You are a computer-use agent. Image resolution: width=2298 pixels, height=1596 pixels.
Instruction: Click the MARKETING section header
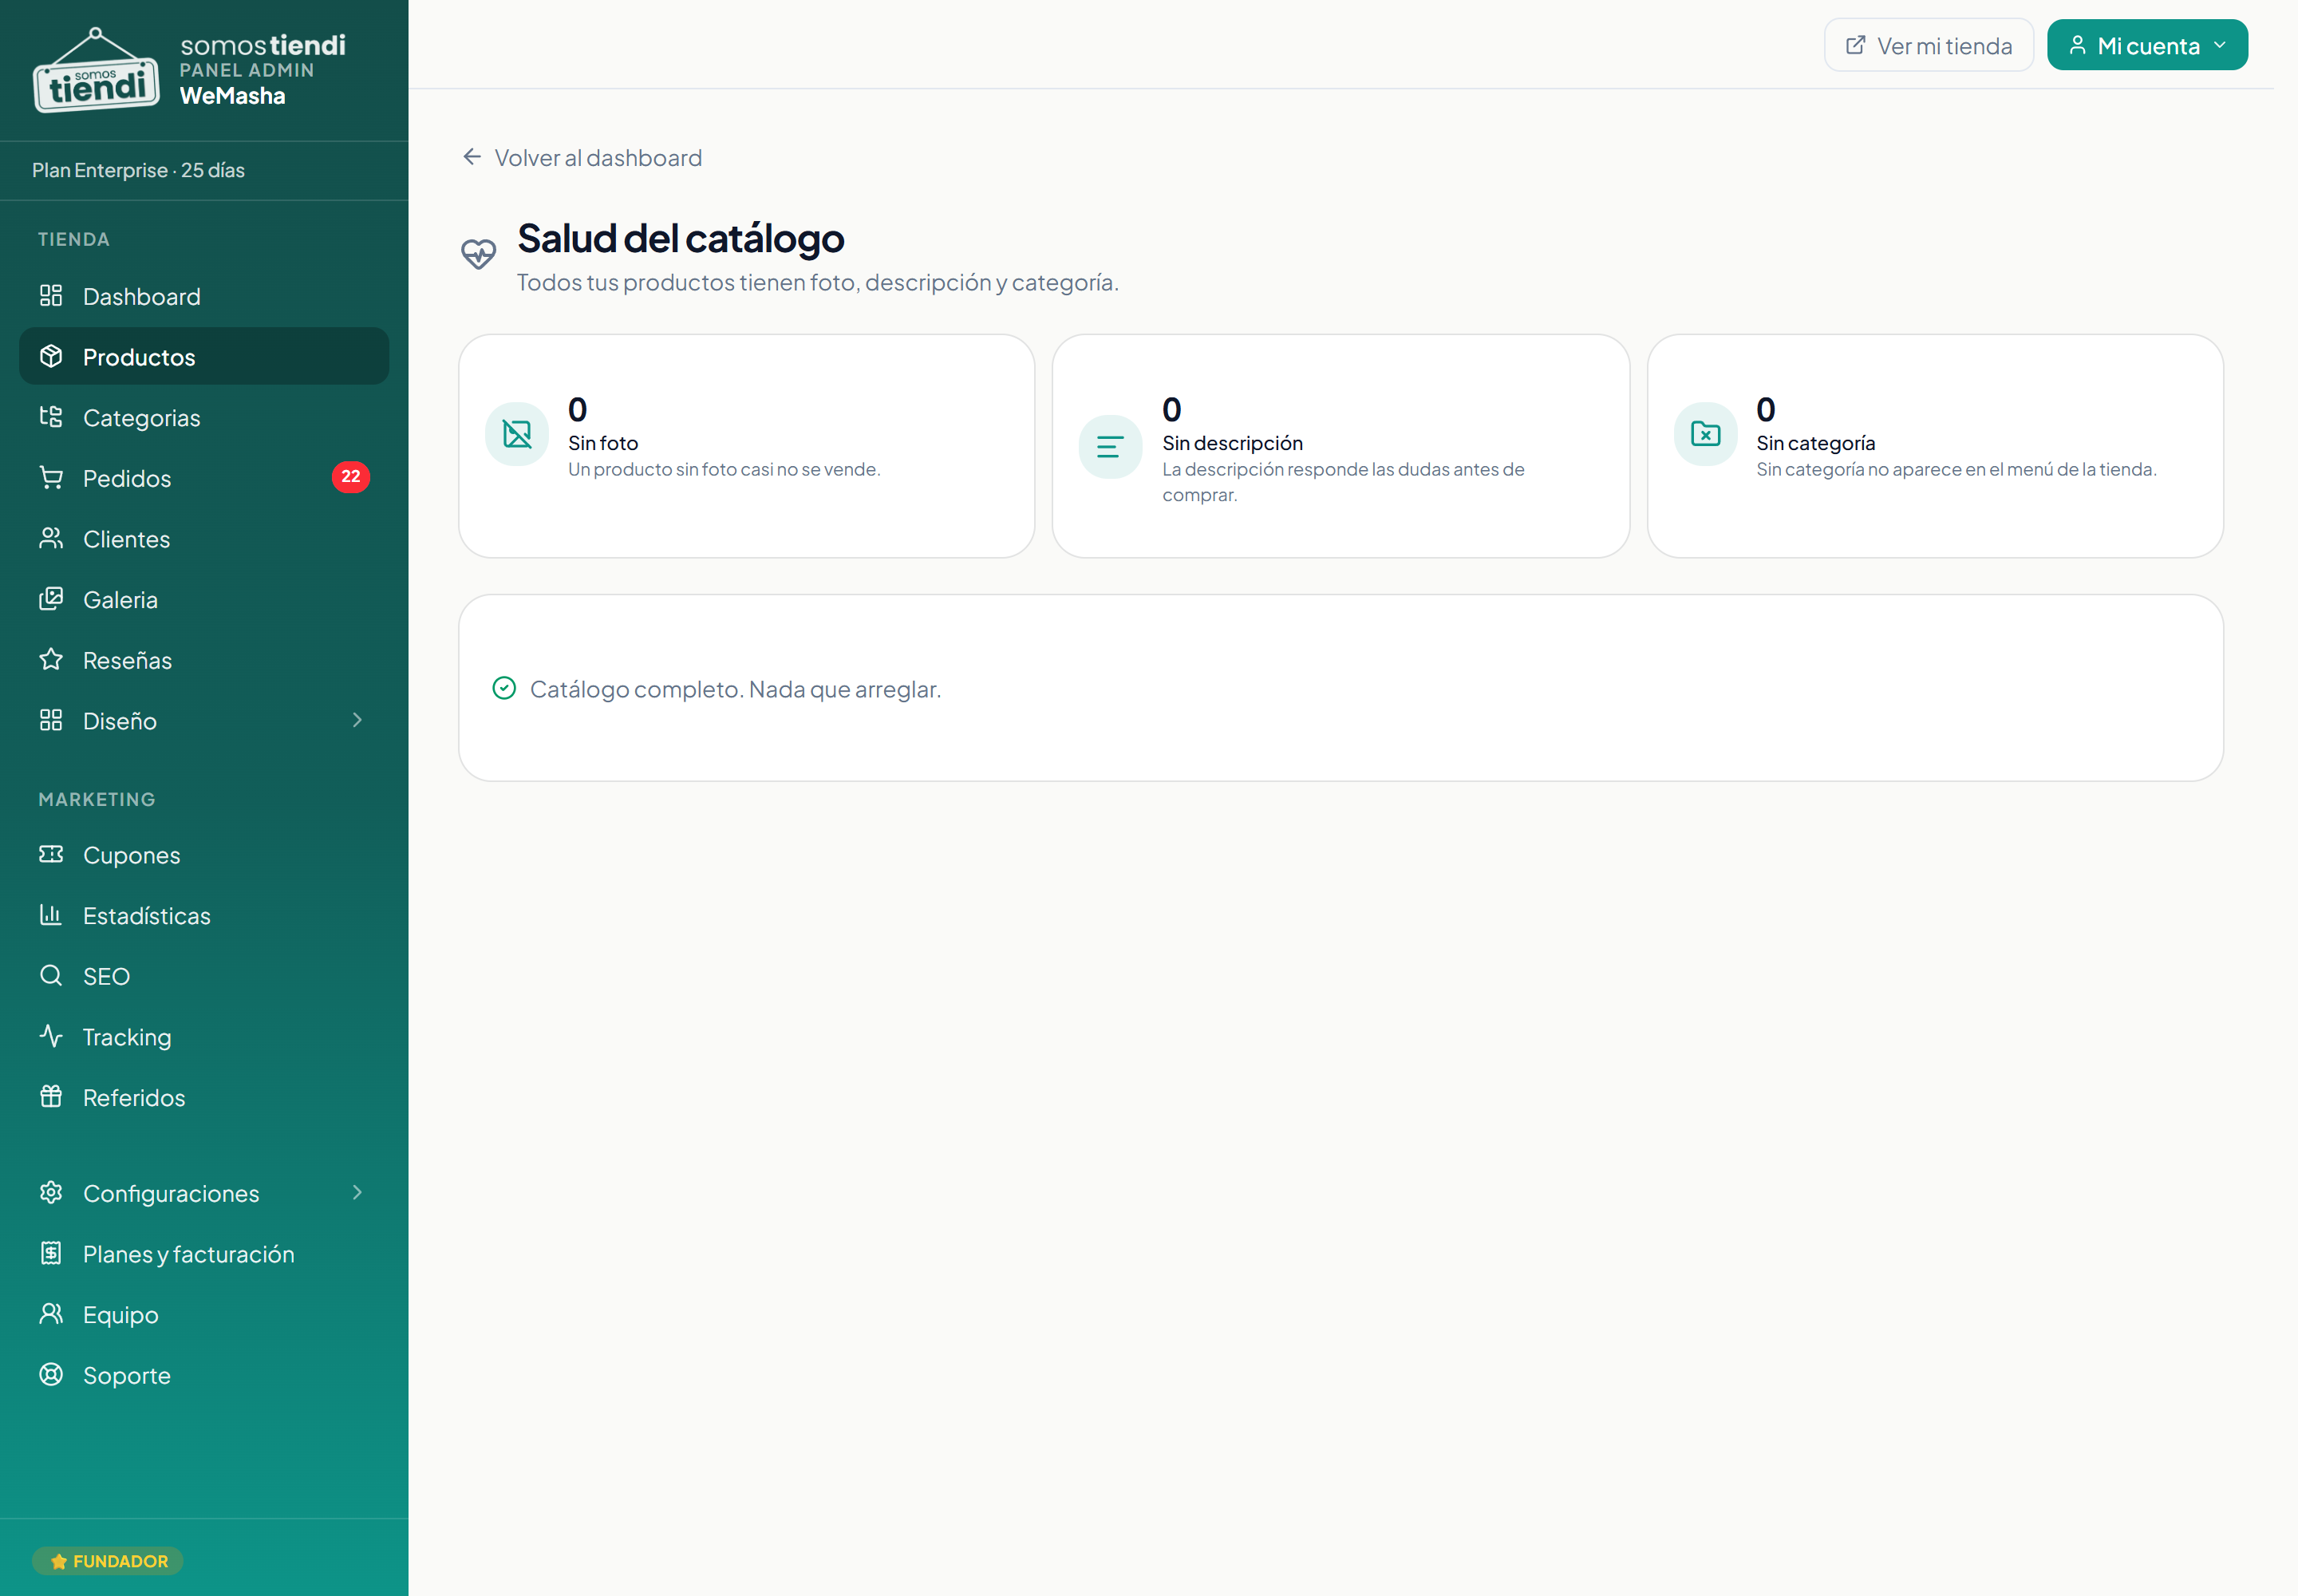tap(97, 799)
